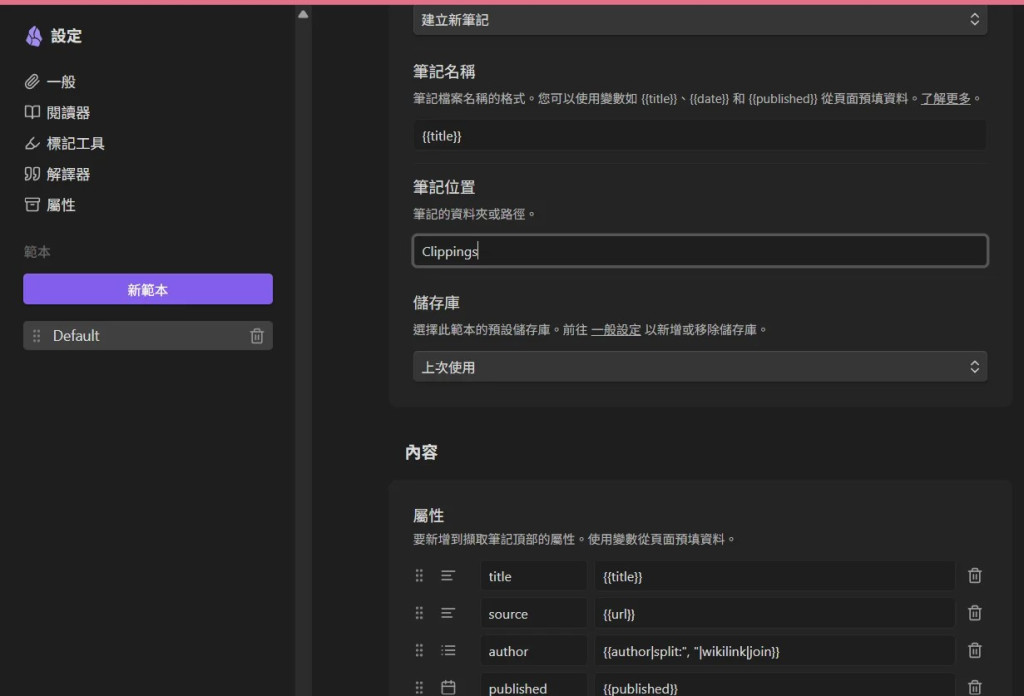This screenshot has height=696, width=1024.
Task: Open the 建立新筆記 behavior dropdown
Action: [x=700, y=20]
